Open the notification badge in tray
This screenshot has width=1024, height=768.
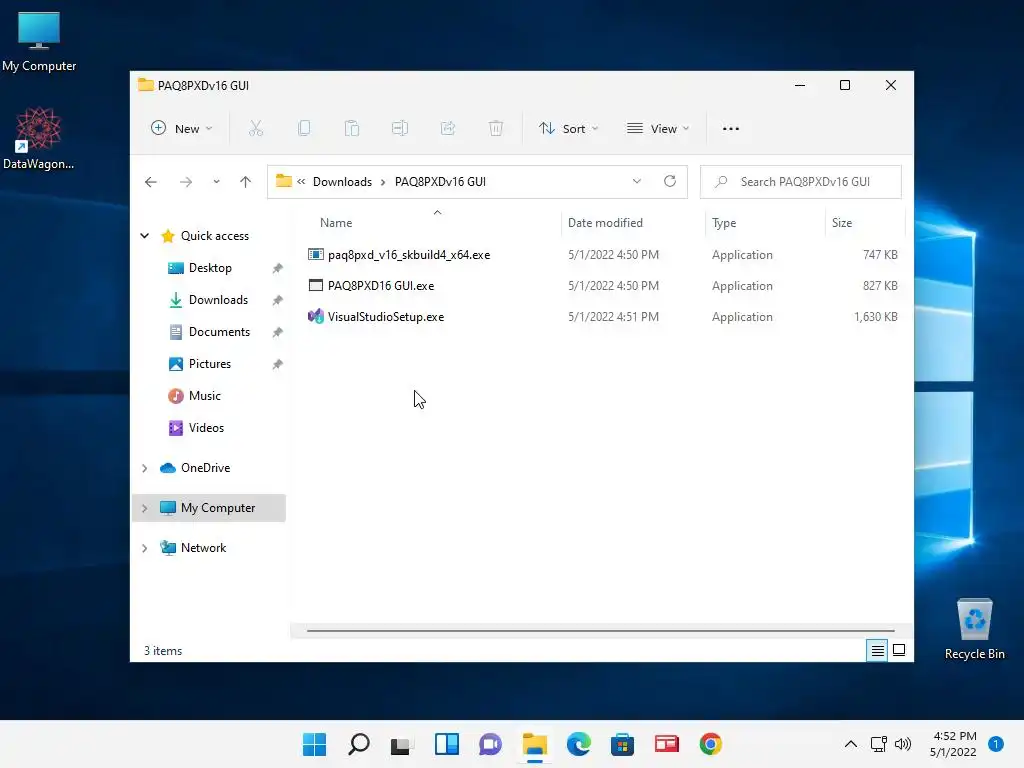click(x=996, y=744)
